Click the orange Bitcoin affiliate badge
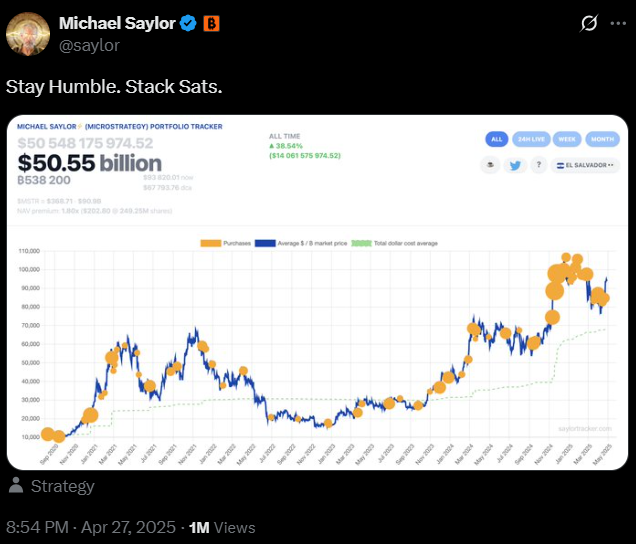This screenshot has height=544, width=636. click(x=211, y=24)
